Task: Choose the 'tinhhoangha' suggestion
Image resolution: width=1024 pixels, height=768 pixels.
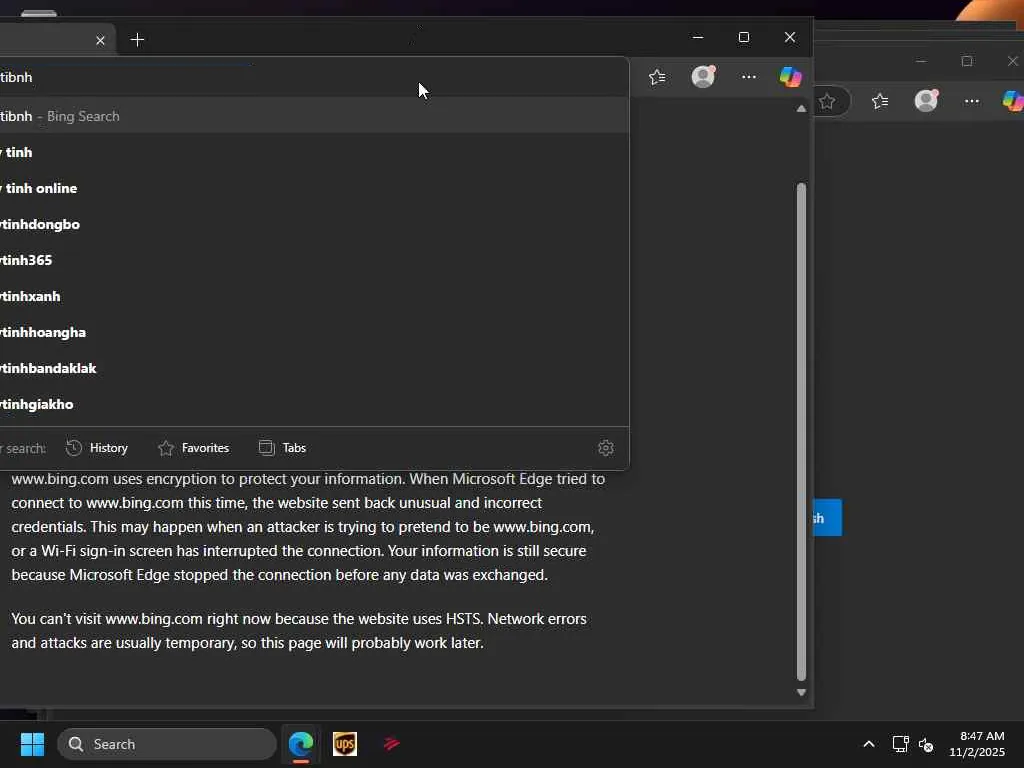Action: pyautogui.click(x=313, y=332)
